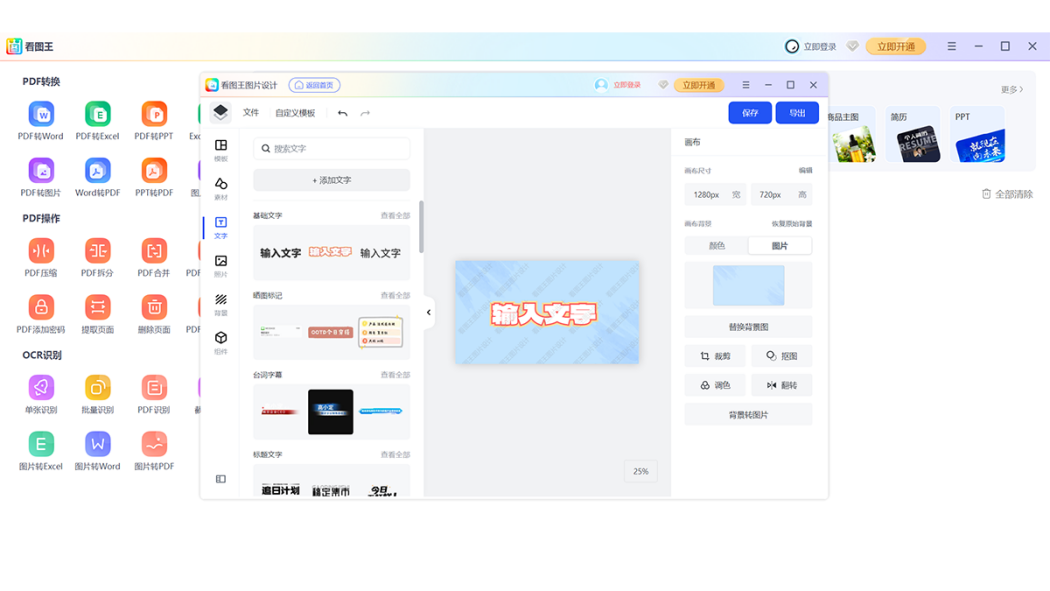Click the 搜索文字 search field
The height and width of the screenshot is (591, 1050).
point(331,149)
